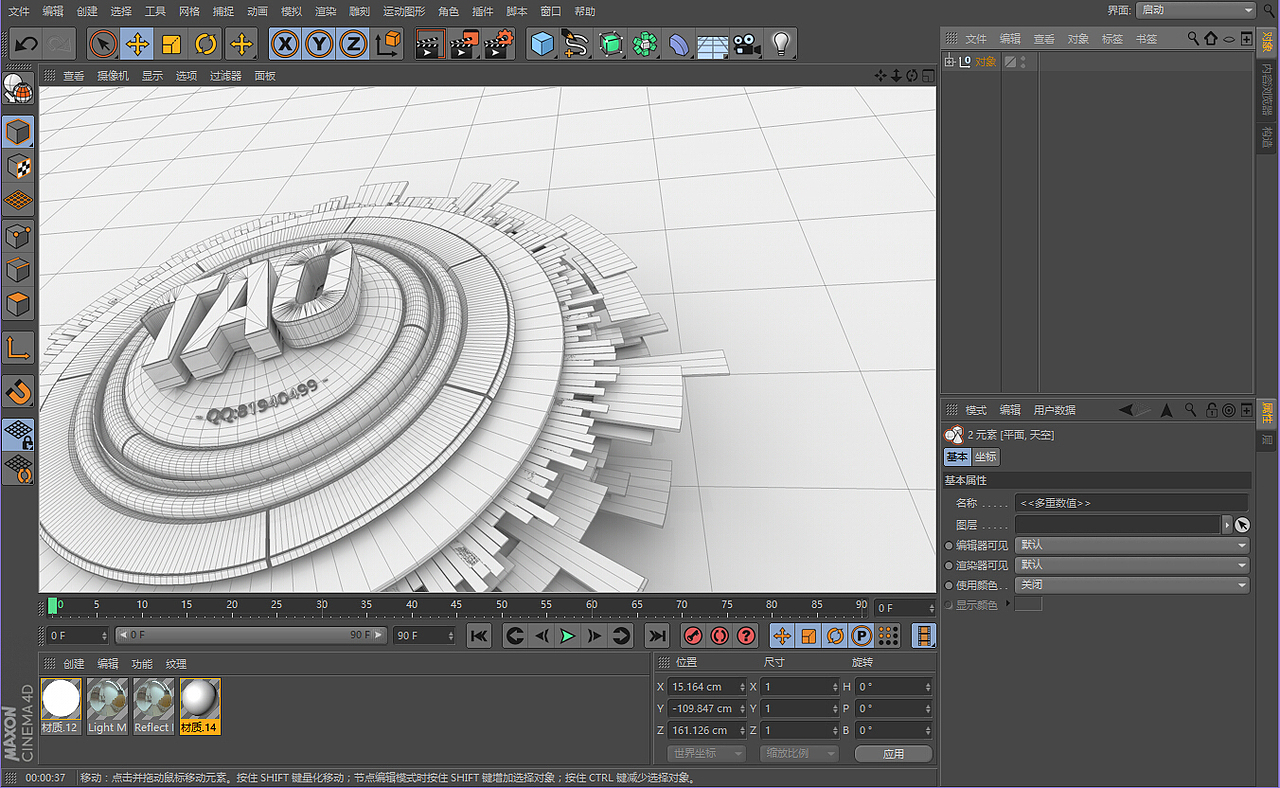Activate the Rotate tool in top toolbar

tap(205, 44)
